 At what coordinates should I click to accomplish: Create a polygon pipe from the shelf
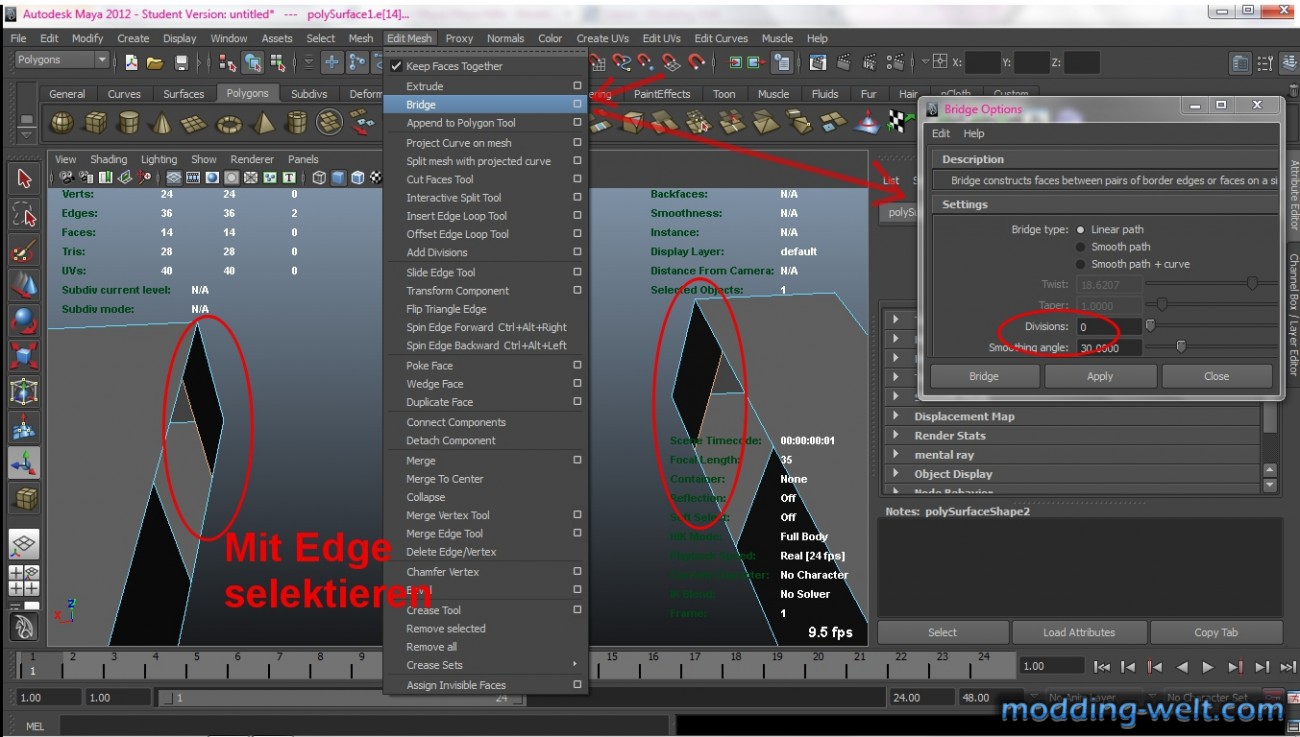tap(296, 123)
